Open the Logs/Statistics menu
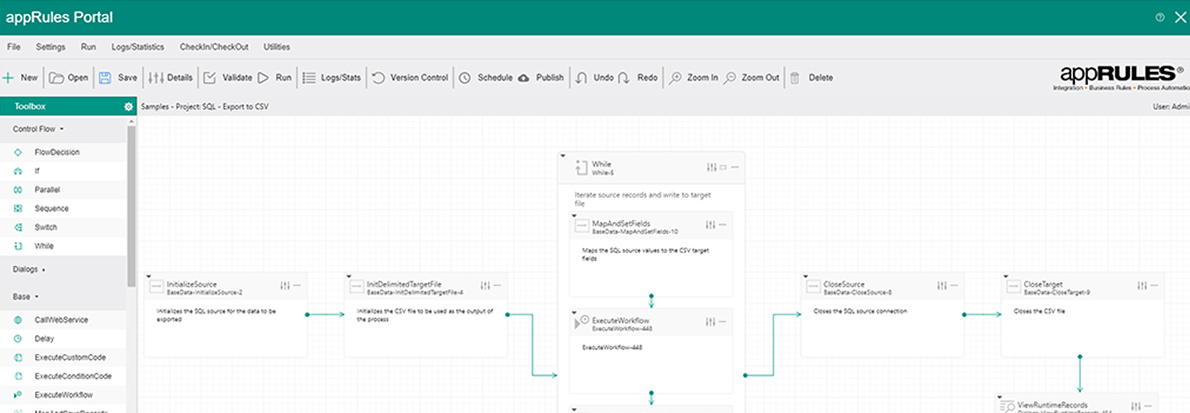1190x413 pixels. pos(137,46)
